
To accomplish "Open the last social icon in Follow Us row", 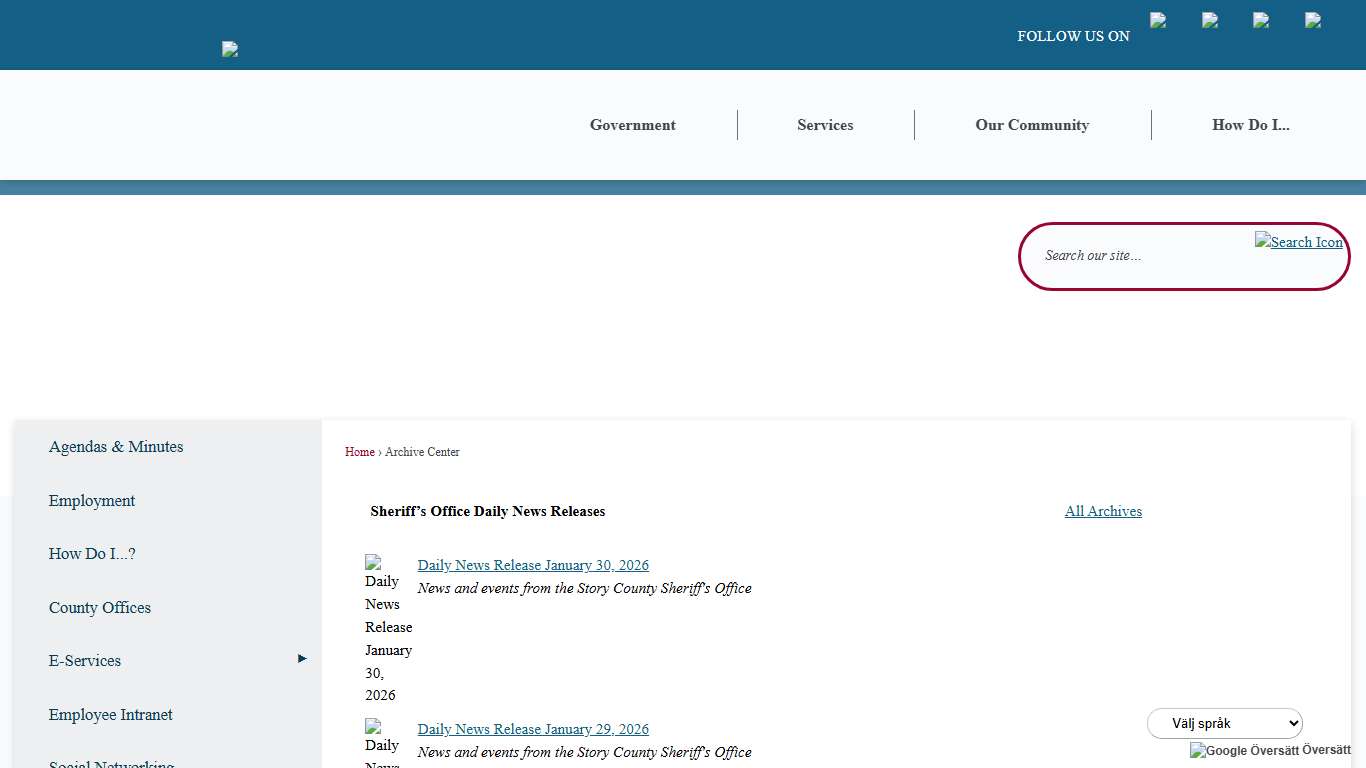I will click(x=1313, y=20).
